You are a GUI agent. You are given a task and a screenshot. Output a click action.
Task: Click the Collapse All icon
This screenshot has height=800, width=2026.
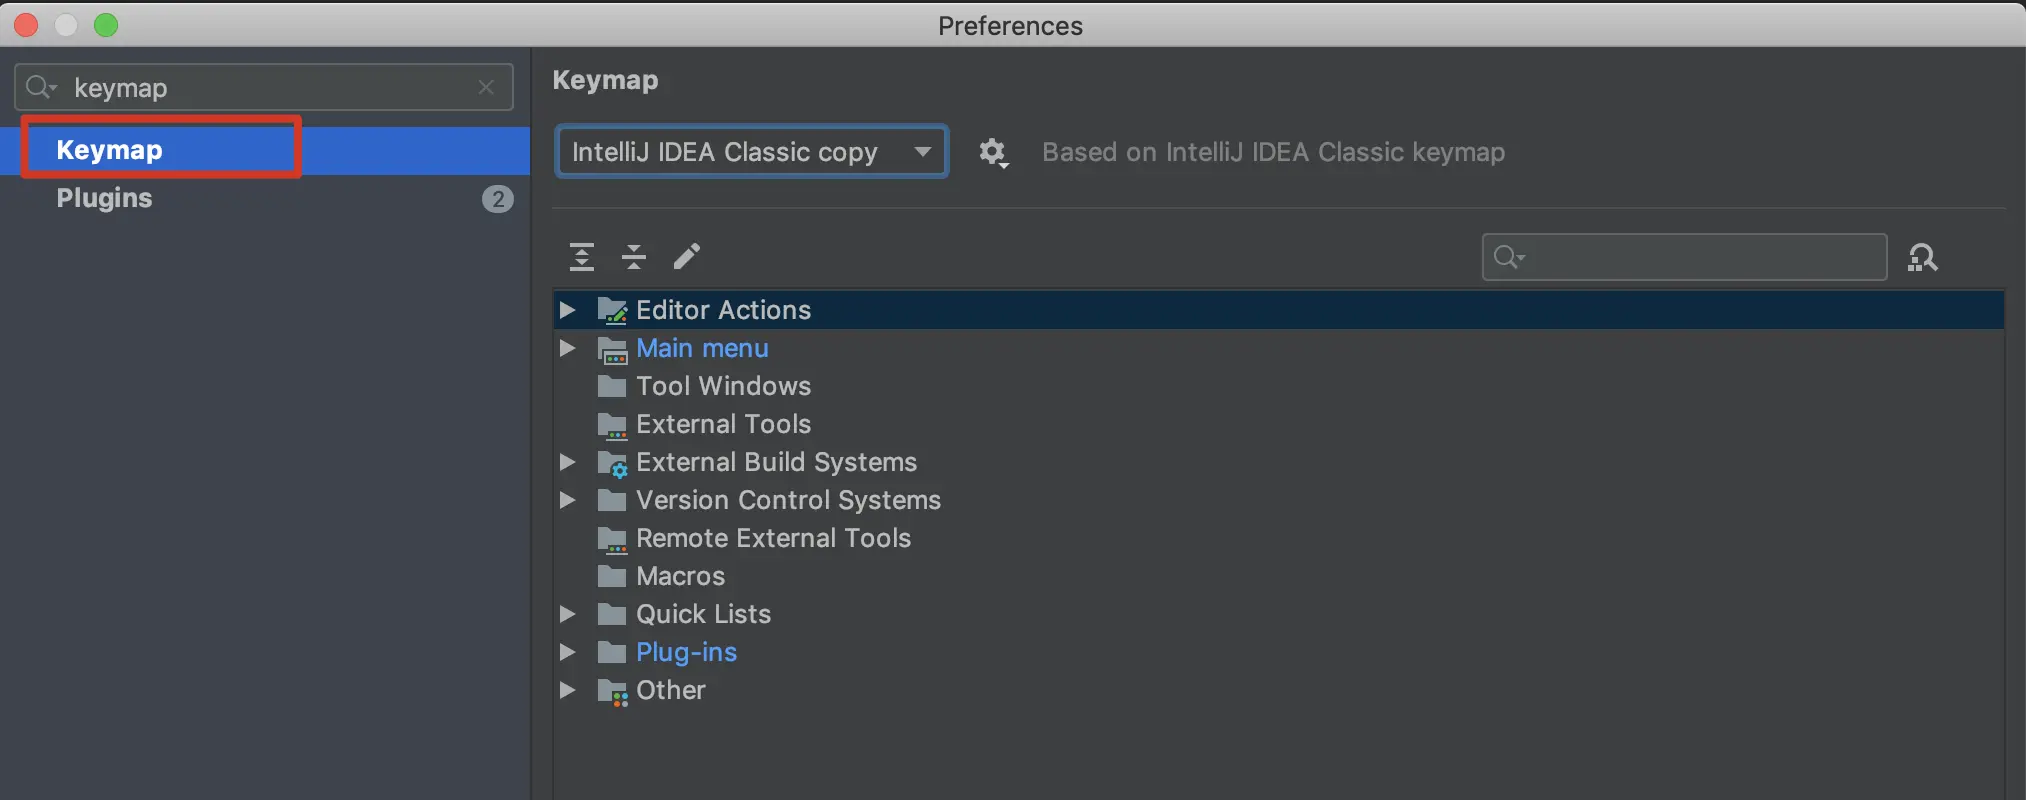634,257
